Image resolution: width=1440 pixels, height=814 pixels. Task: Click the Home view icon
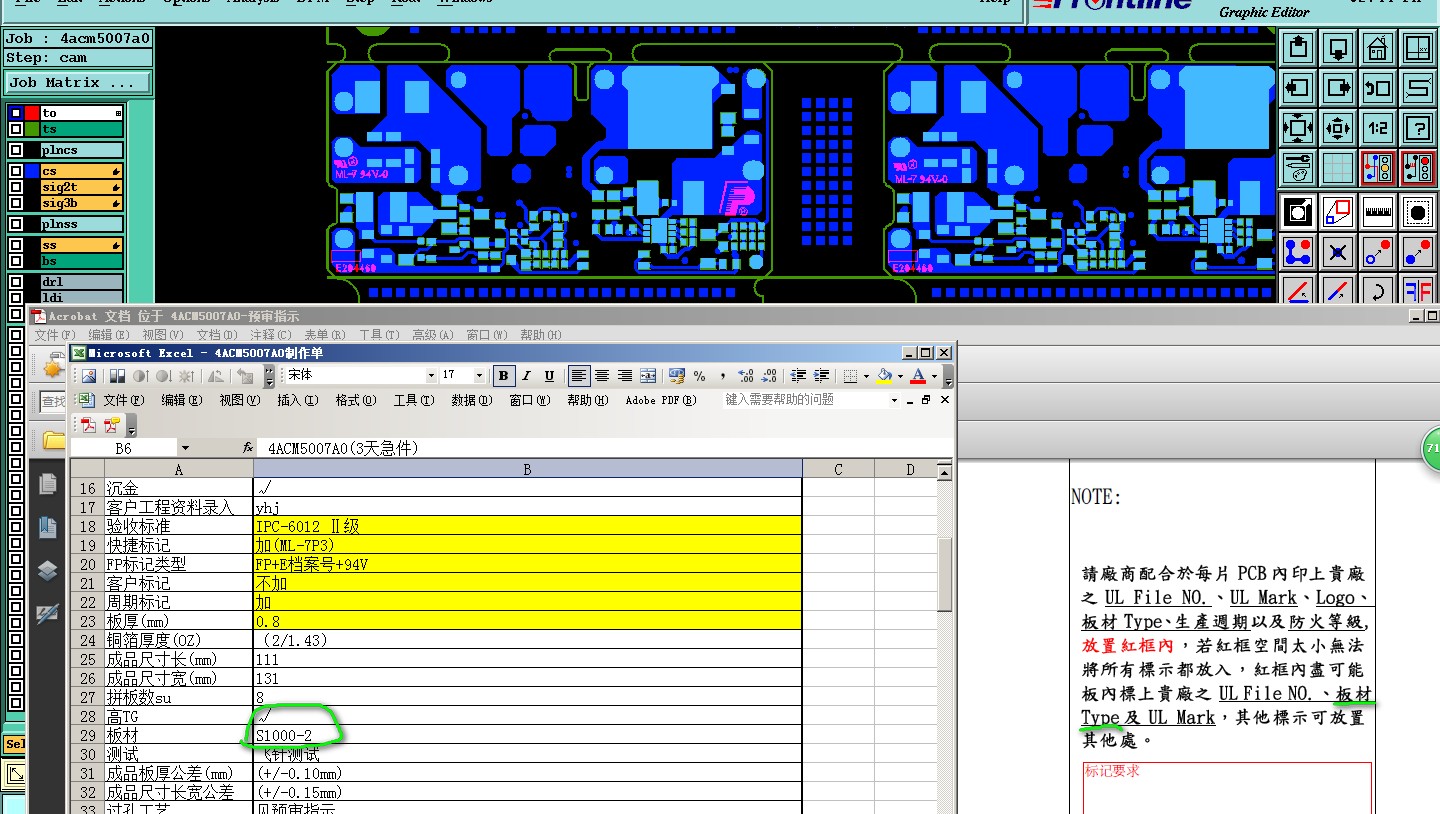[1378, 46]
